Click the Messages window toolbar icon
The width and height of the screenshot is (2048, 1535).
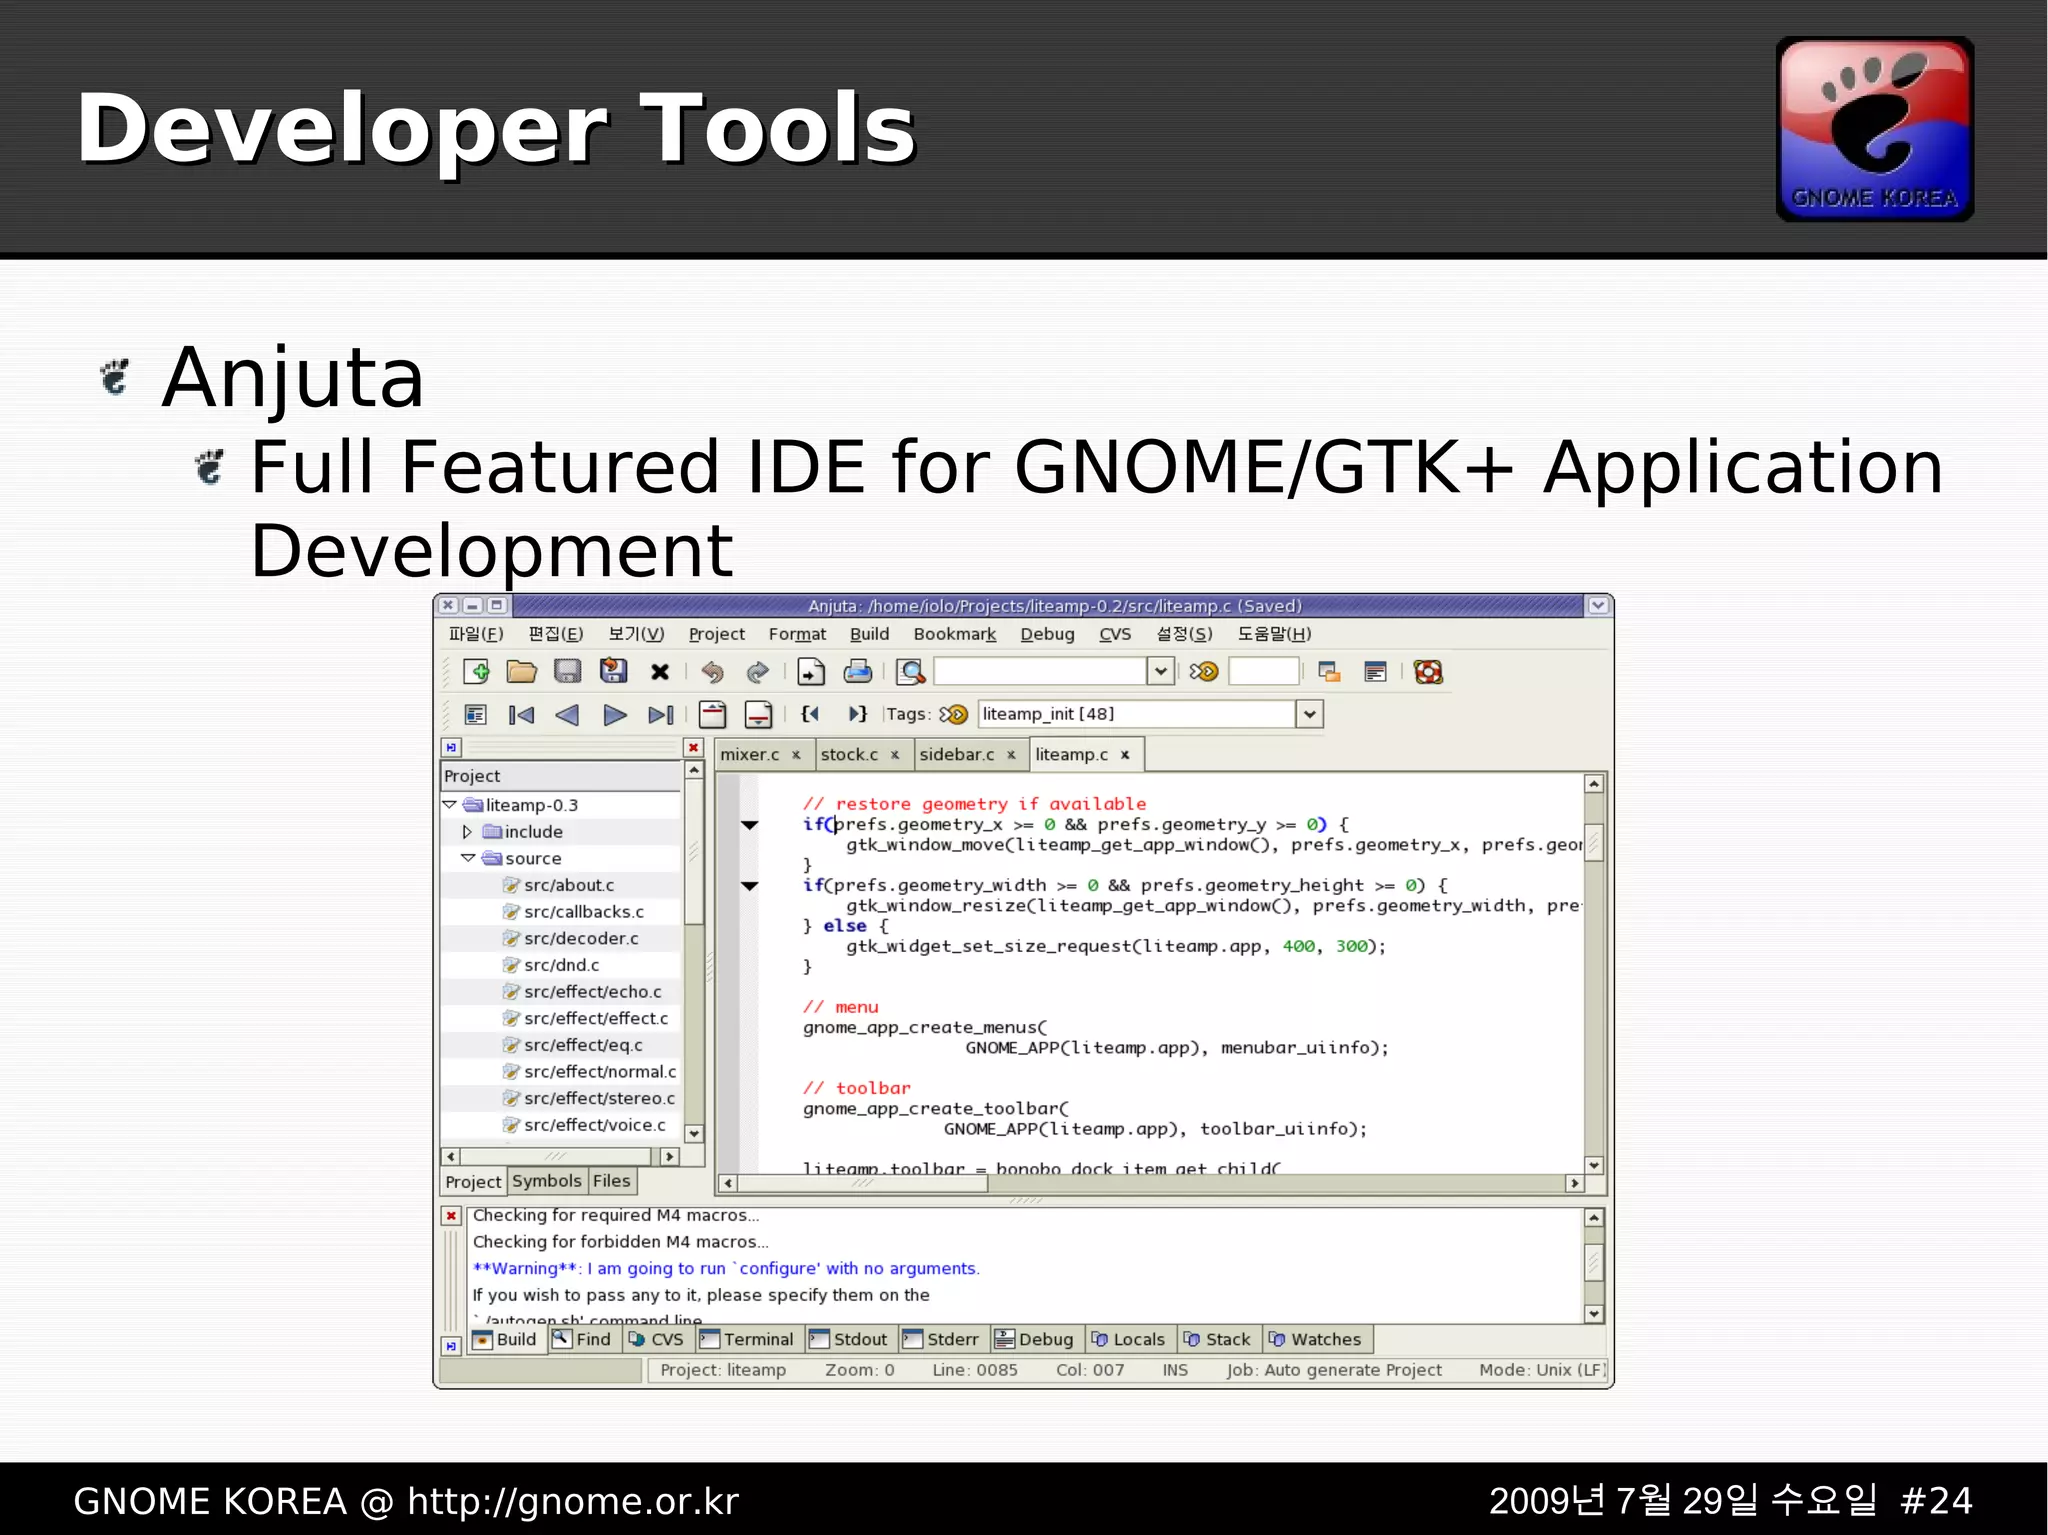[1375, 672]
